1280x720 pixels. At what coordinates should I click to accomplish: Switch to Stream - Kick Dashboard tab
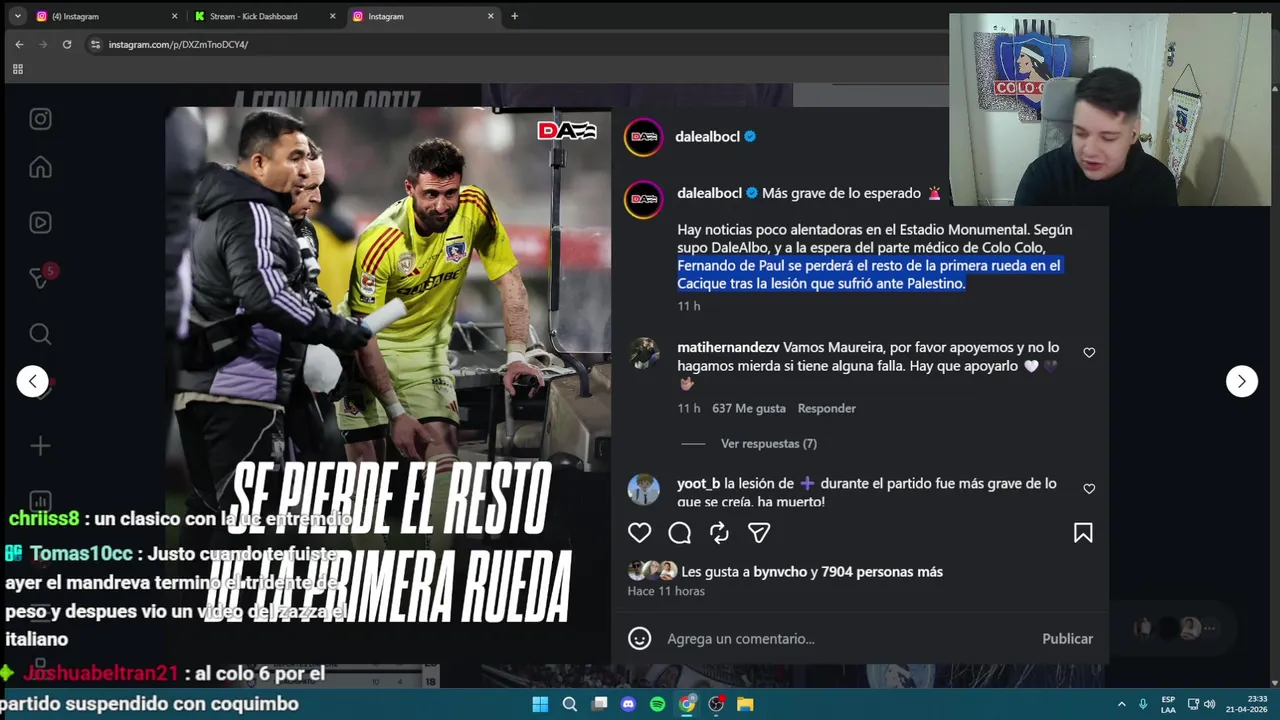point(265,16)
